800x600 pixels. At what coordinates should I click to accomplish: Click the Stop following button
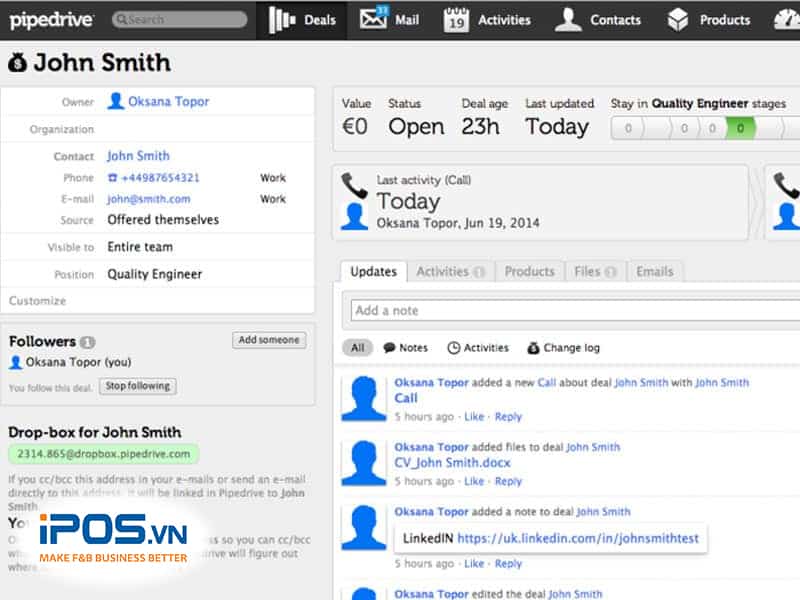138,386
